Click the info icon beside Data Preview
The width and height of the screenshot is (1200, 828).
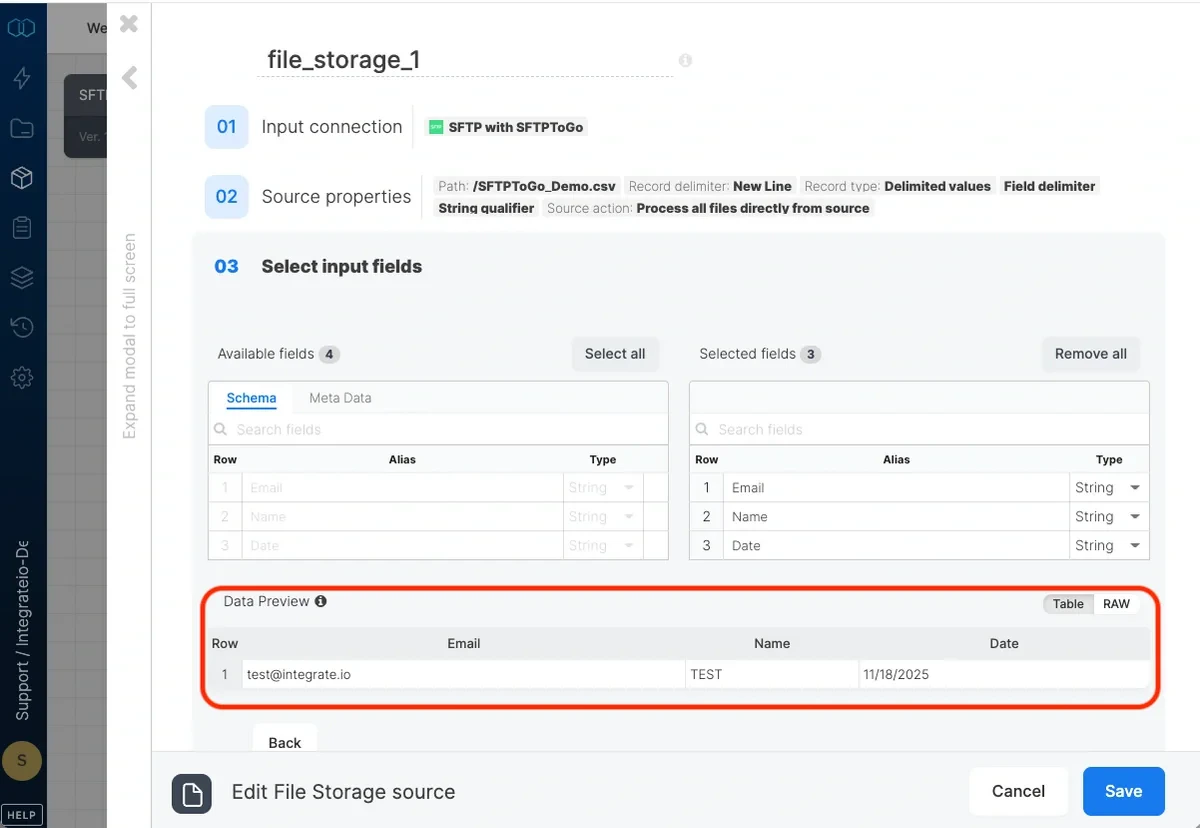point(320,601)
